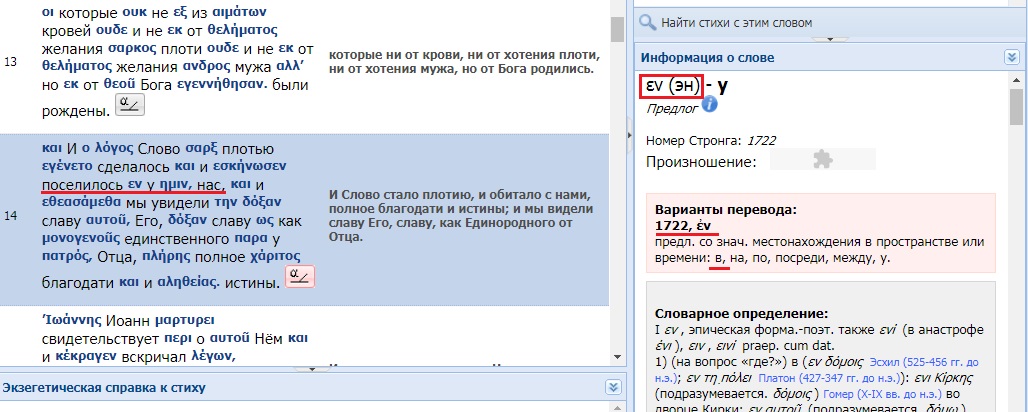Expand the Экзегетическая справка к стиху panel

(x=613, y=387)
